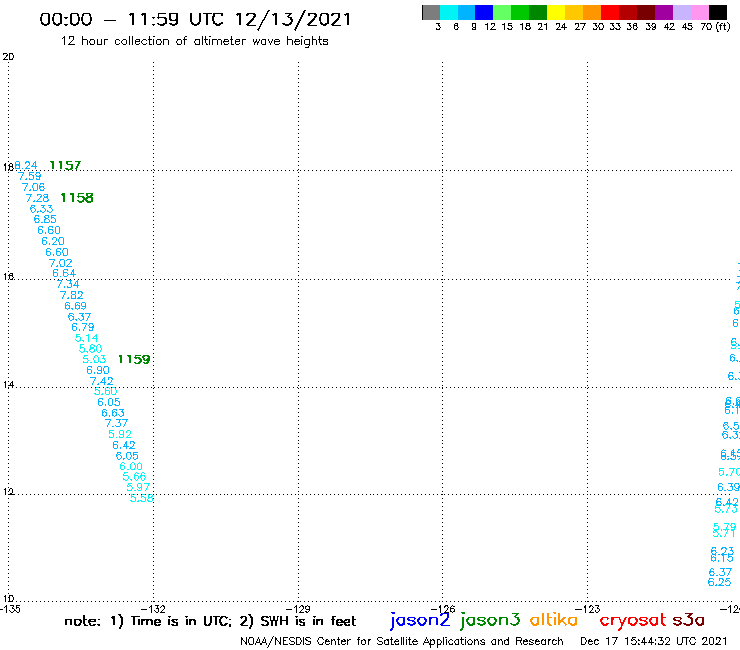Click the -126 longitude axis label
Viewport: 740px width, 650px height.
click(443, 609)
